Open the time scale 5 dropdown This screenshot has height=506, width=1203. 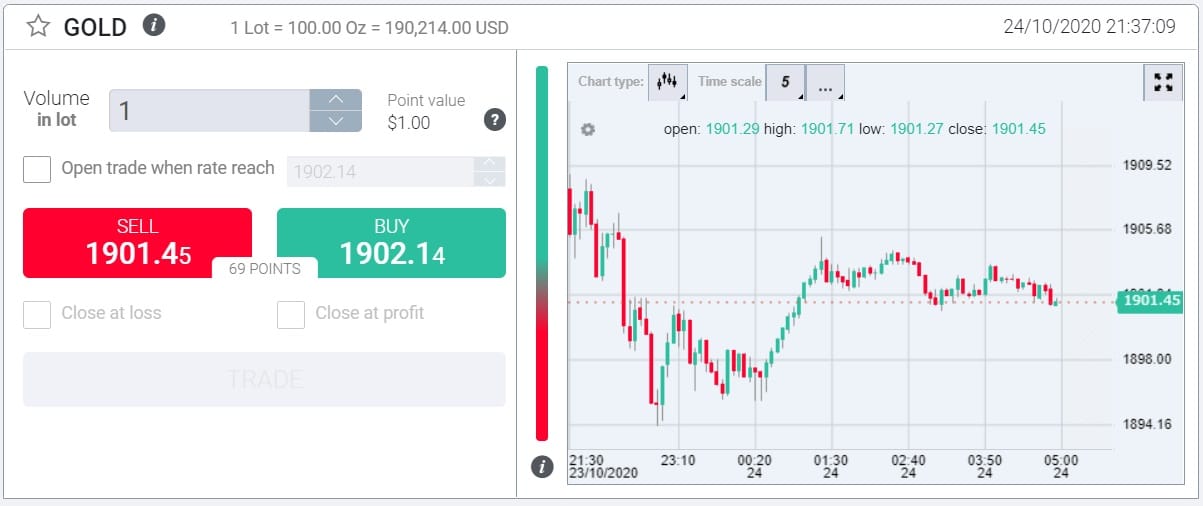[785, 83]
